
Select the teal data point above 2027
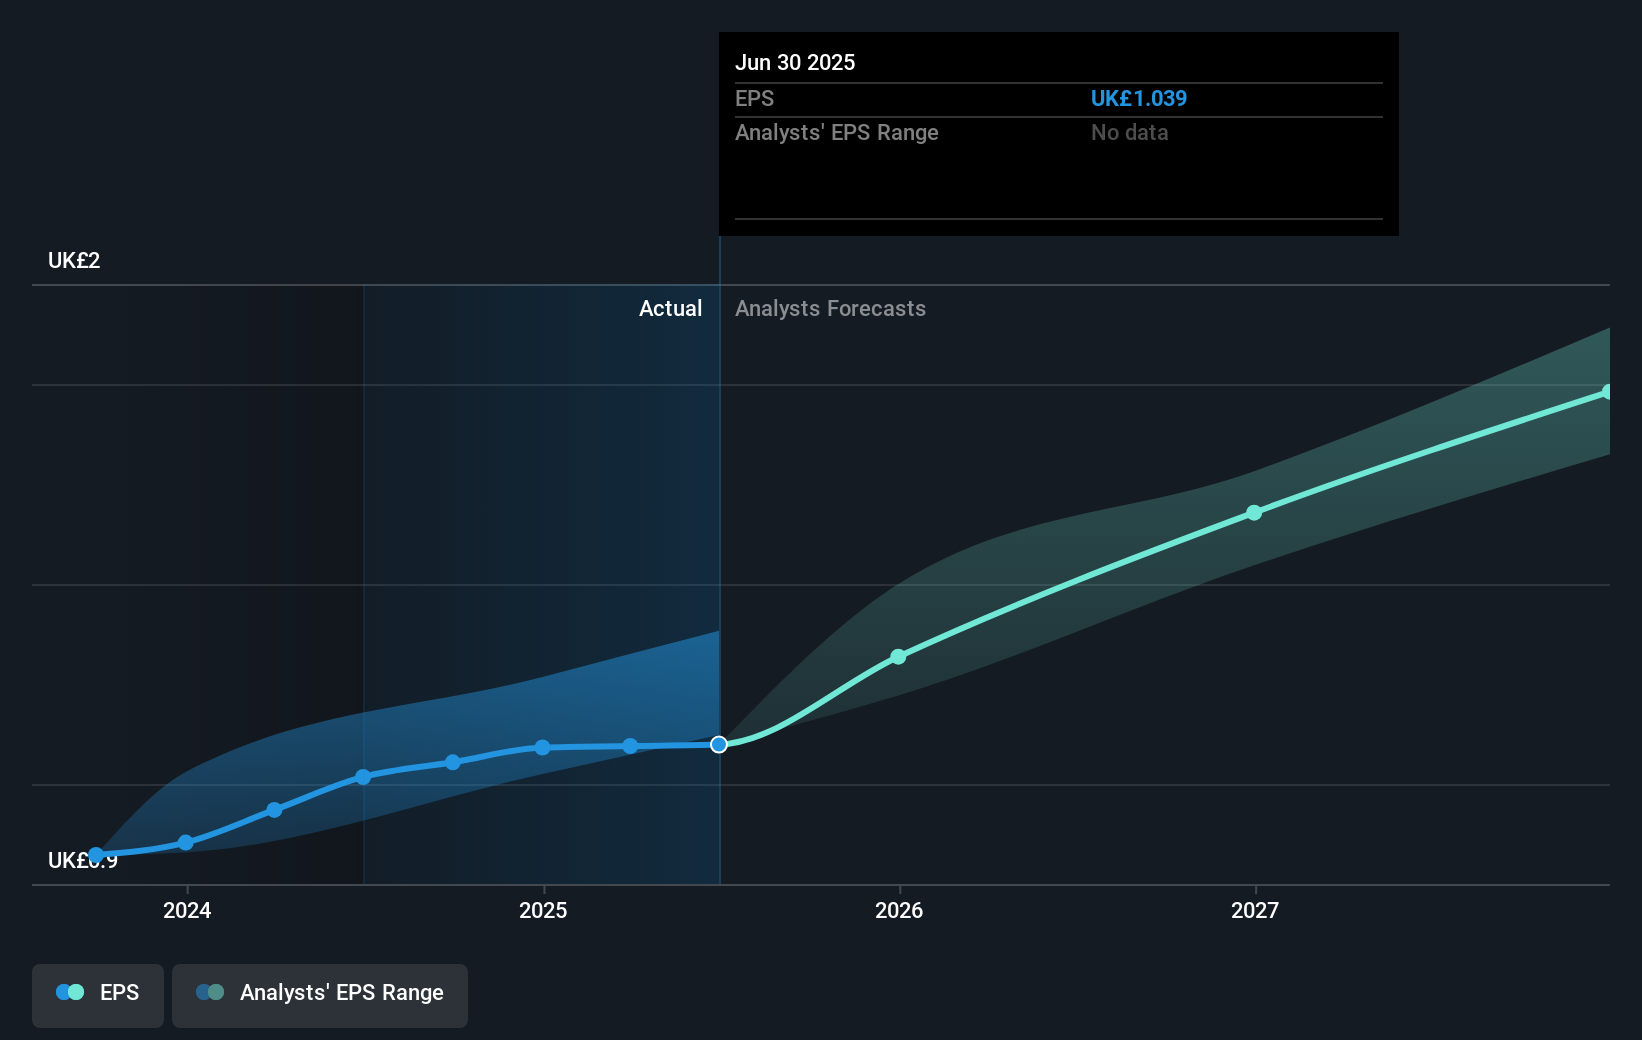pos(1254,513)
